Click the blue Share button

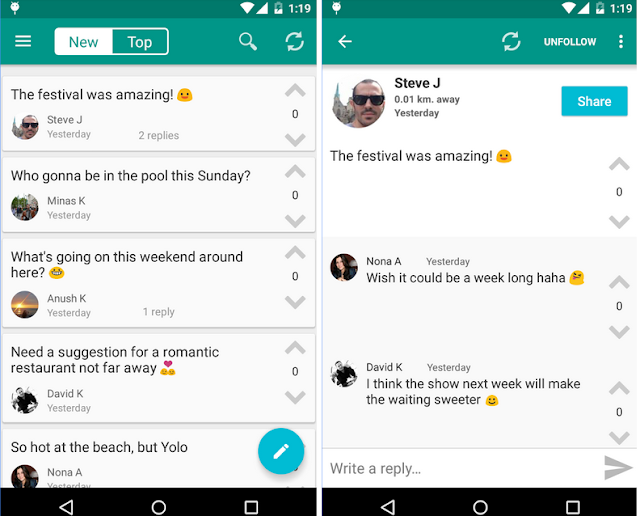coord(594,101)
